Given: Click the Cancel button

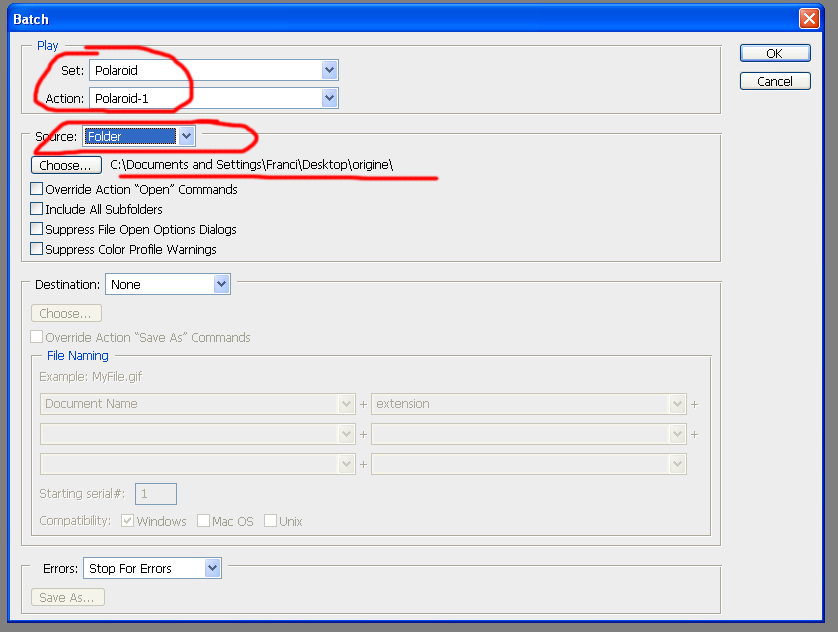Looking at the screenshot, I should (774, 81).
